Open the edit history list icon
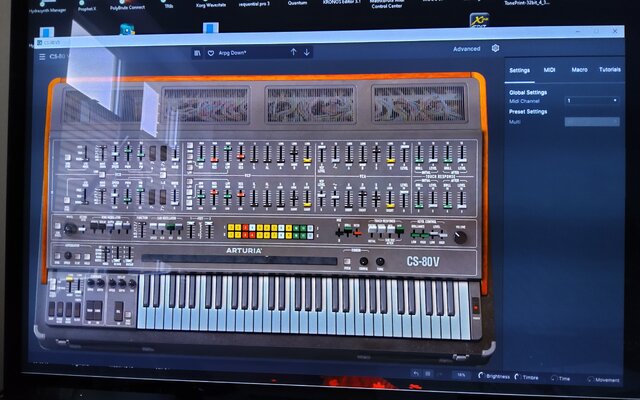 428,374
